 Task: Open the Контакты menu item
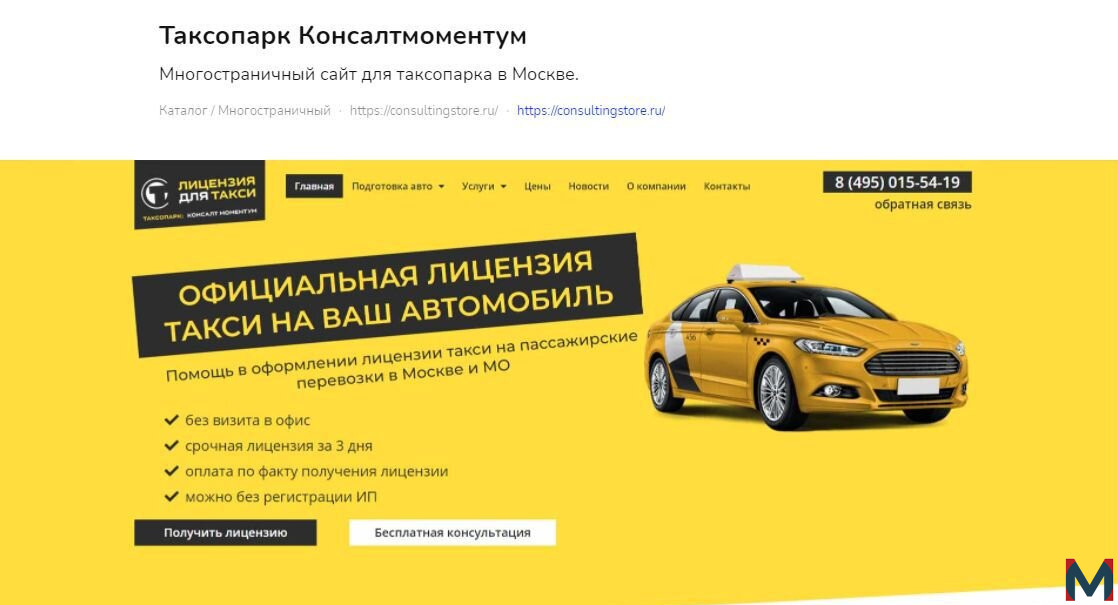(727, 186)
